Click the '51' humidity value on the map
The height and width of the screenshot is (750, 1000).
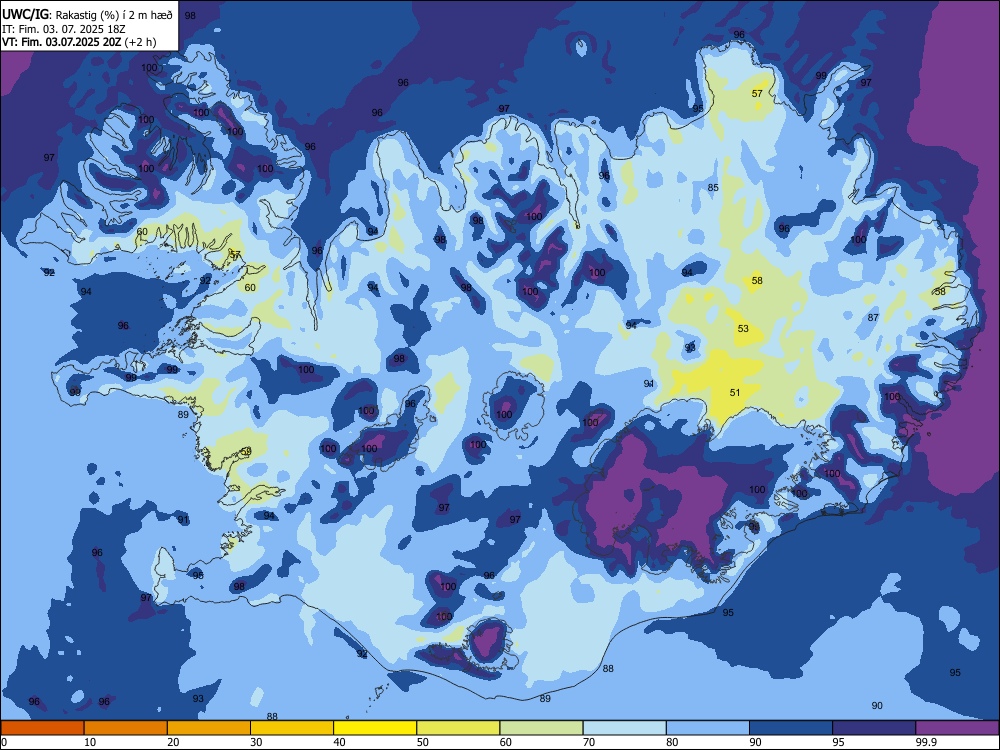(x=735, y=392)
